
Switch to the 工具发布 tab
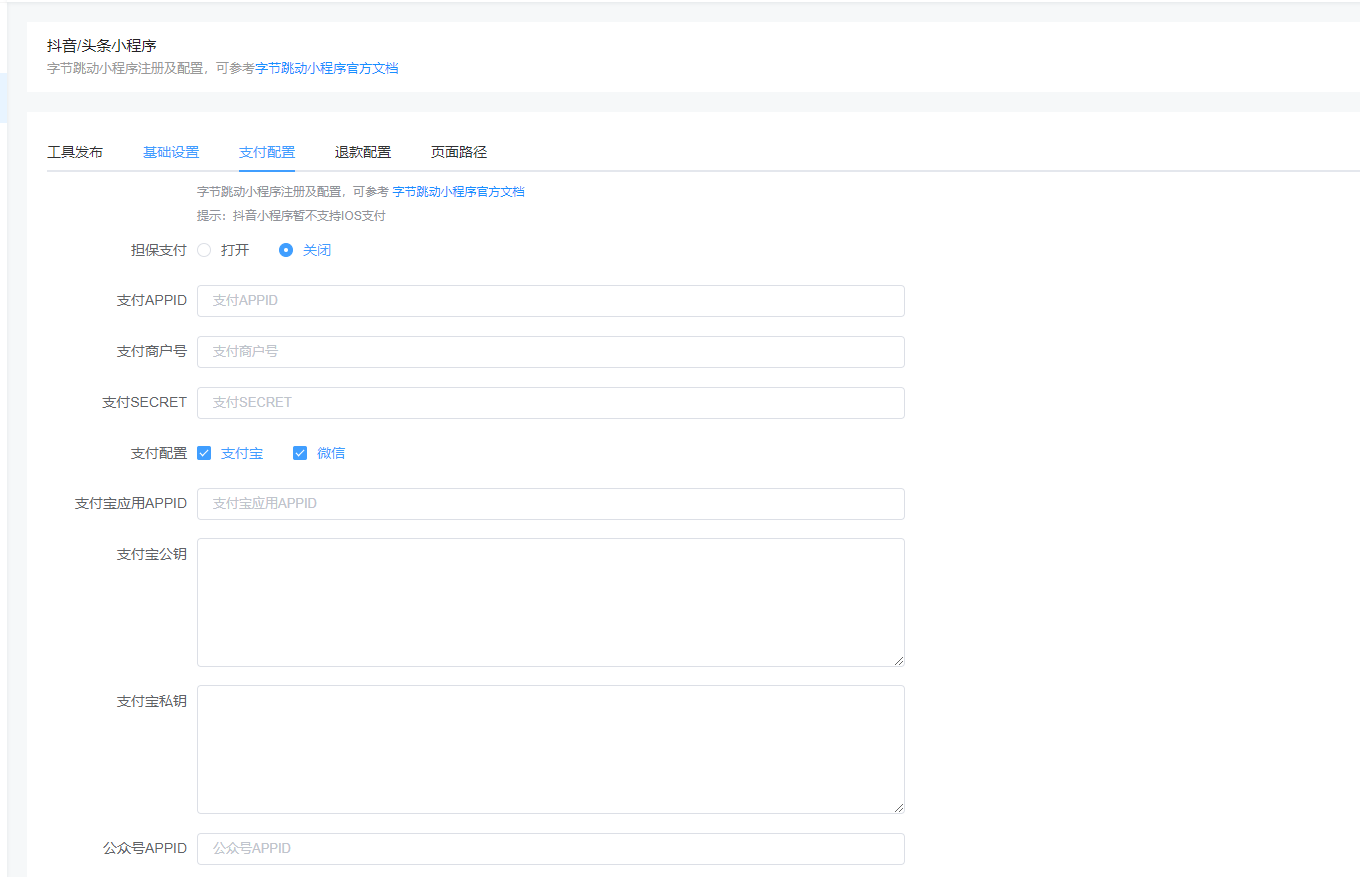coord(75,152)
